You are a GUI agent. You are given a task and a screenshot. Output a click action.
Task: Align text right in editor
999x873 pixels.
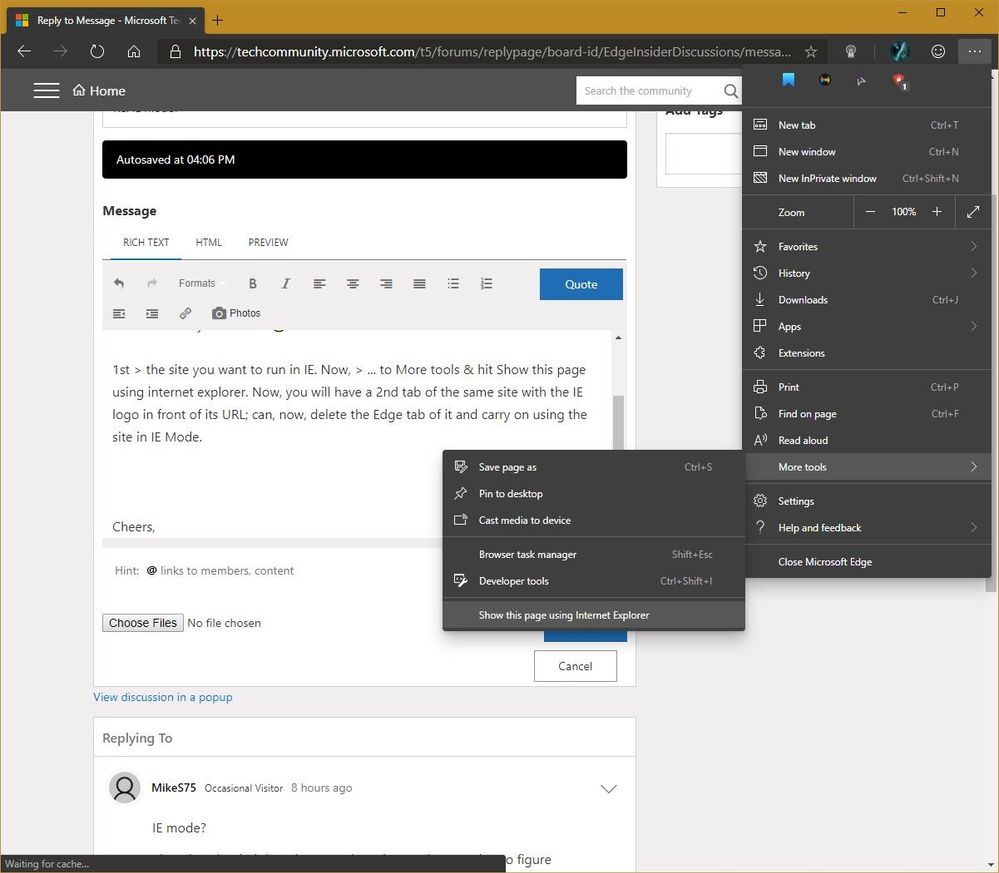(385, 284)
